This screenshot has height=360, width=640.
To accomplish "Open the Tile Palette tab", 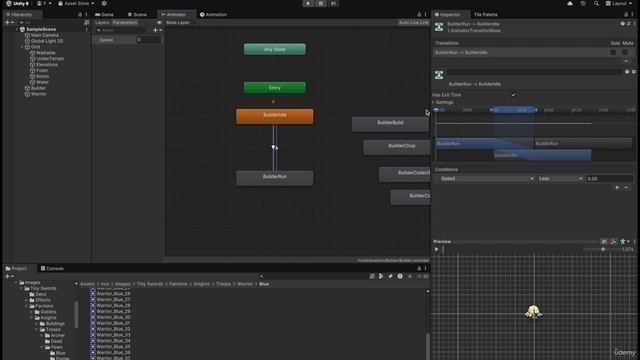I will click(485, 14).
